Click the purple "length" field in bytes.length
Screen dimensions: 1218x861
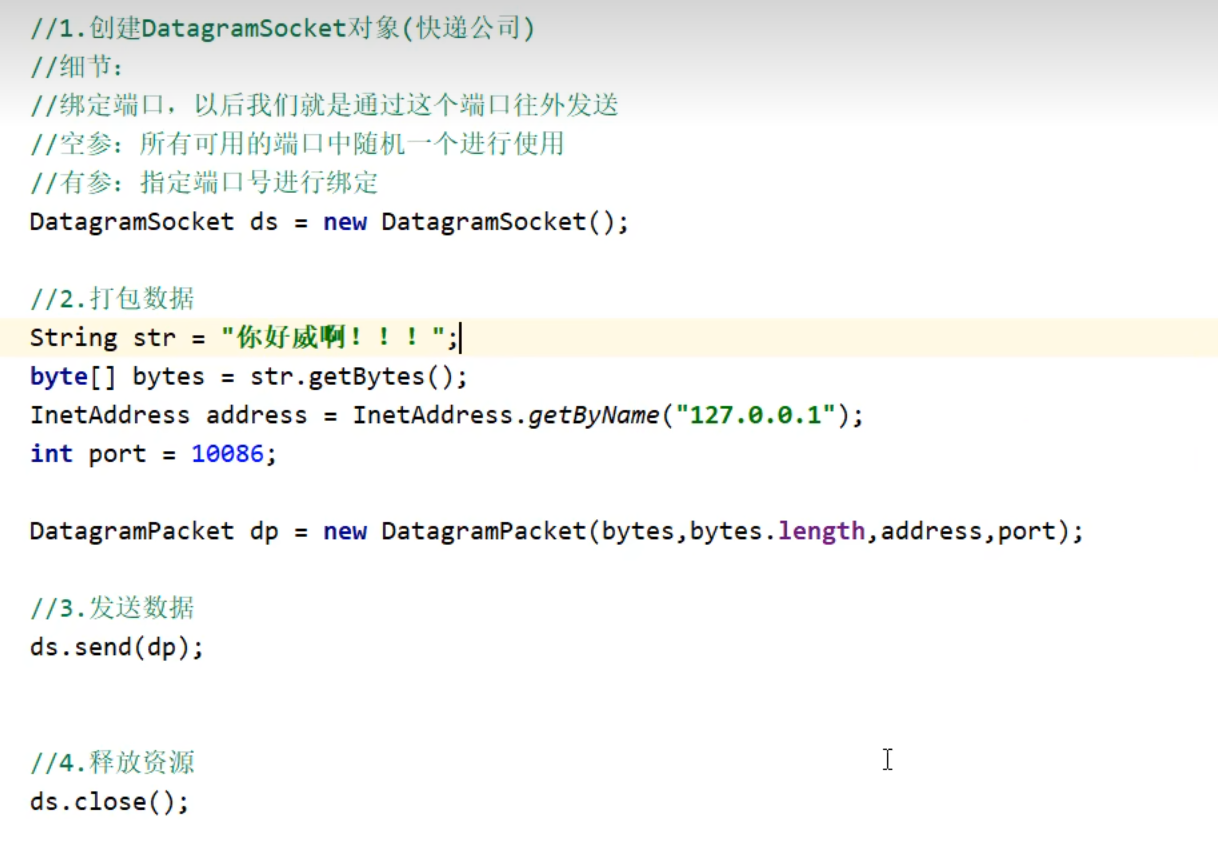821,531
